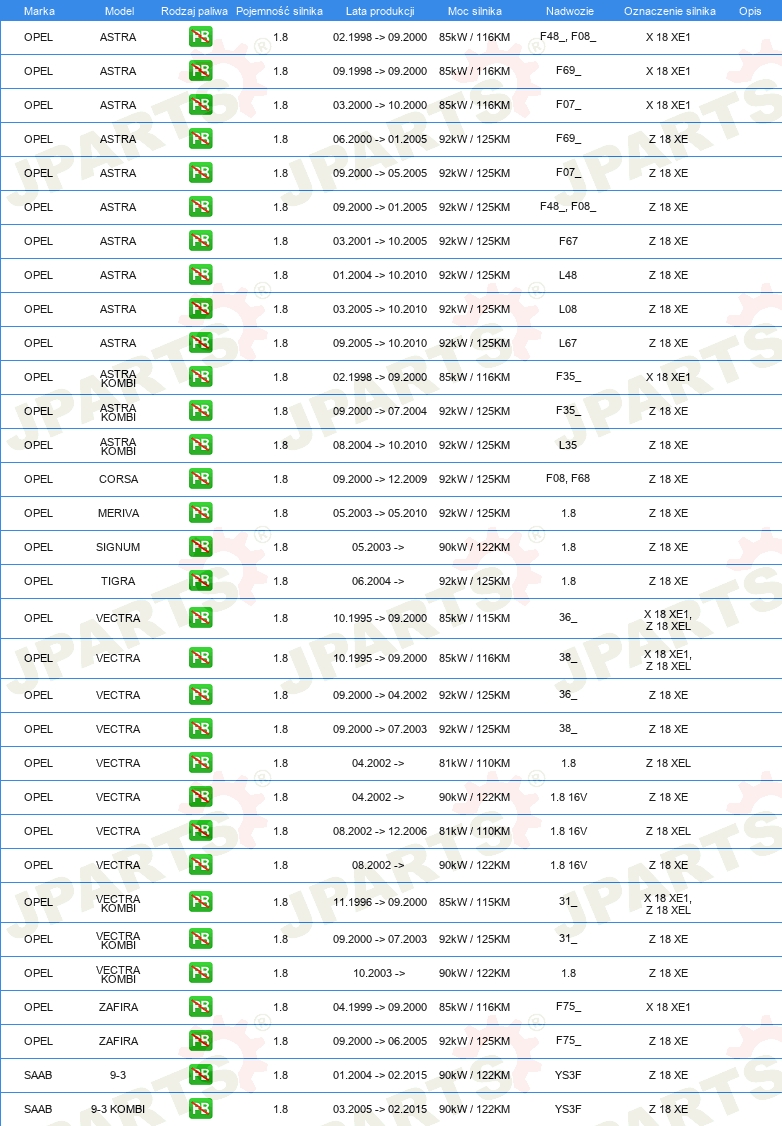Click fuel icon in OPEL TIGRA row
782x1126 pixels.
click(200, 580)
